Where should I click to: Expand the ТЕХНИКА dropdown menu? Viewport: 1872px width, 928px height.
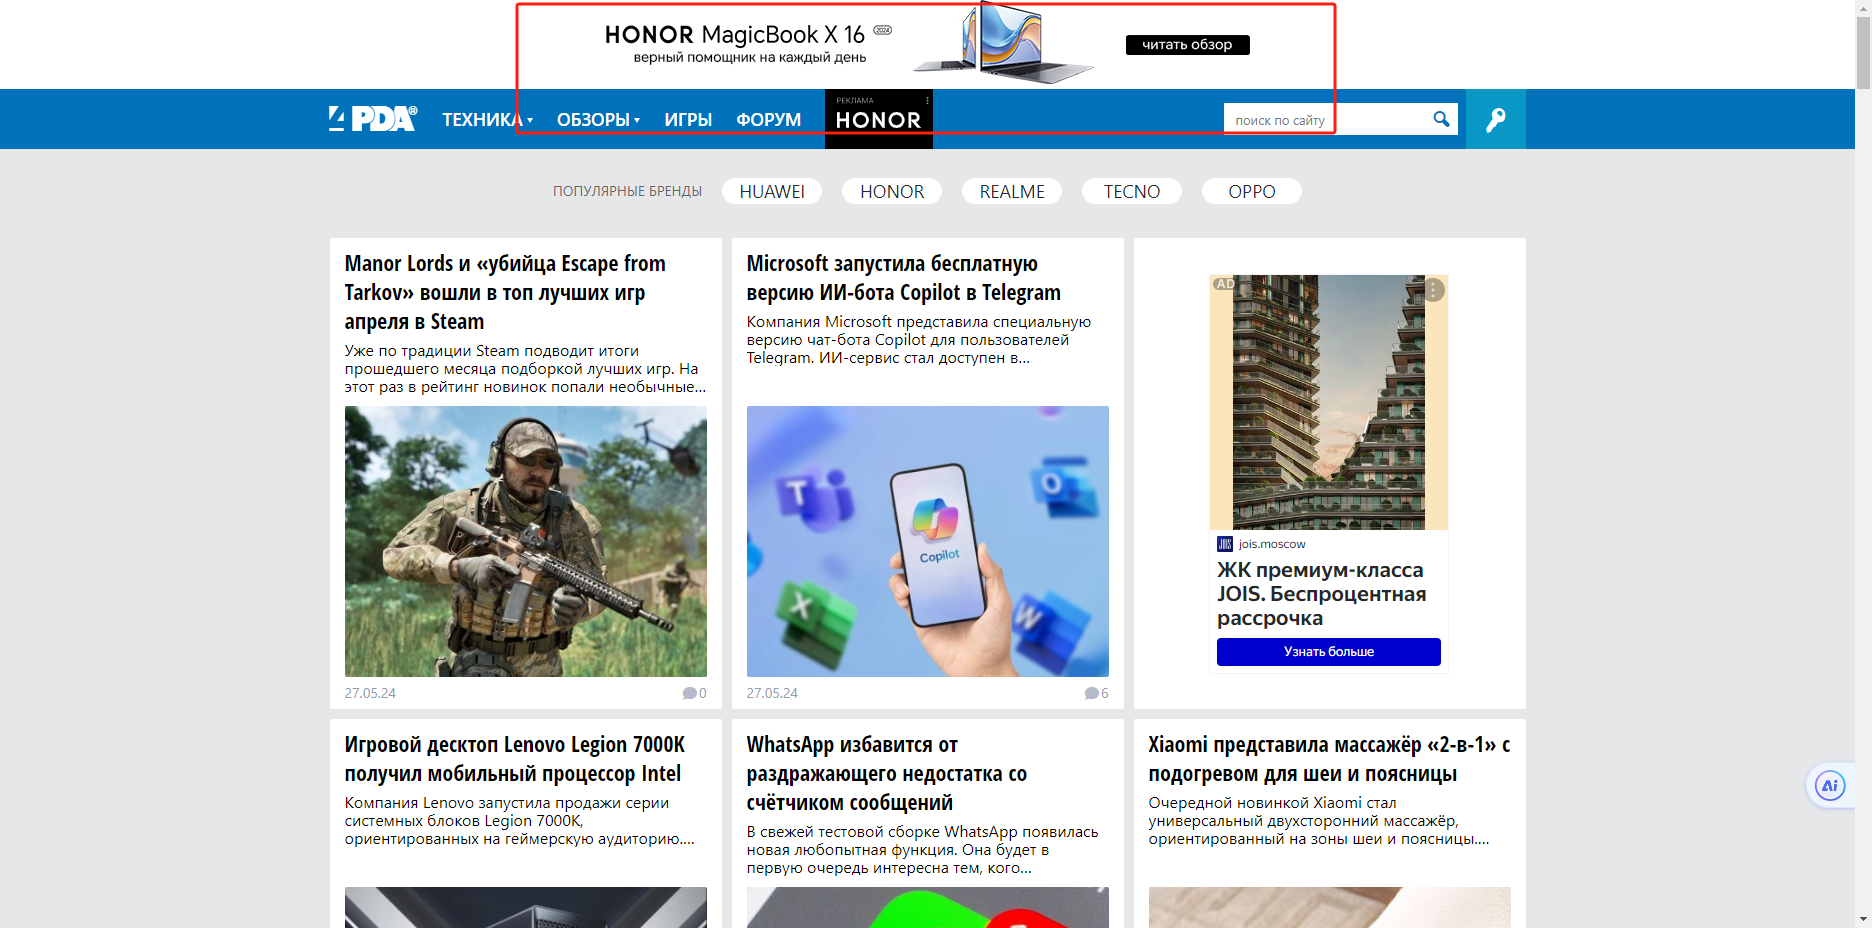(x=487, y=120)
